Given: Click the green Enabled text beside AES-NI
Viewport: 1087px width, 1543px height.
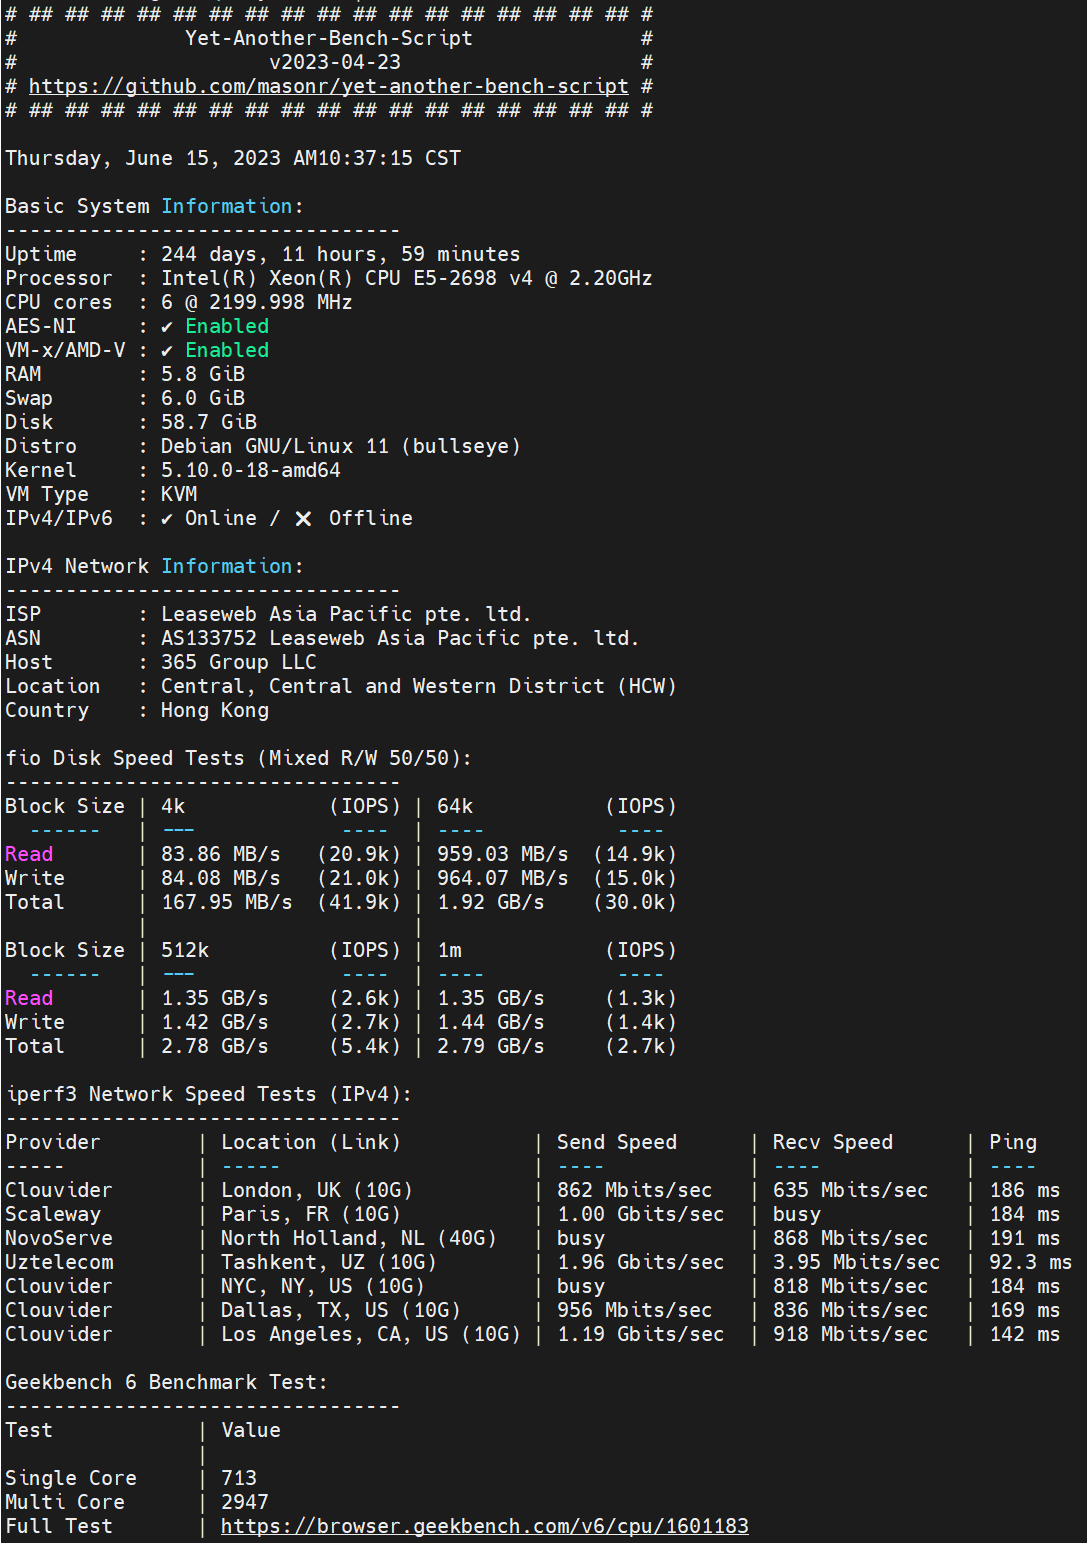Looking at the screenshot, I should pyautogui.click(x=227, y=327).
